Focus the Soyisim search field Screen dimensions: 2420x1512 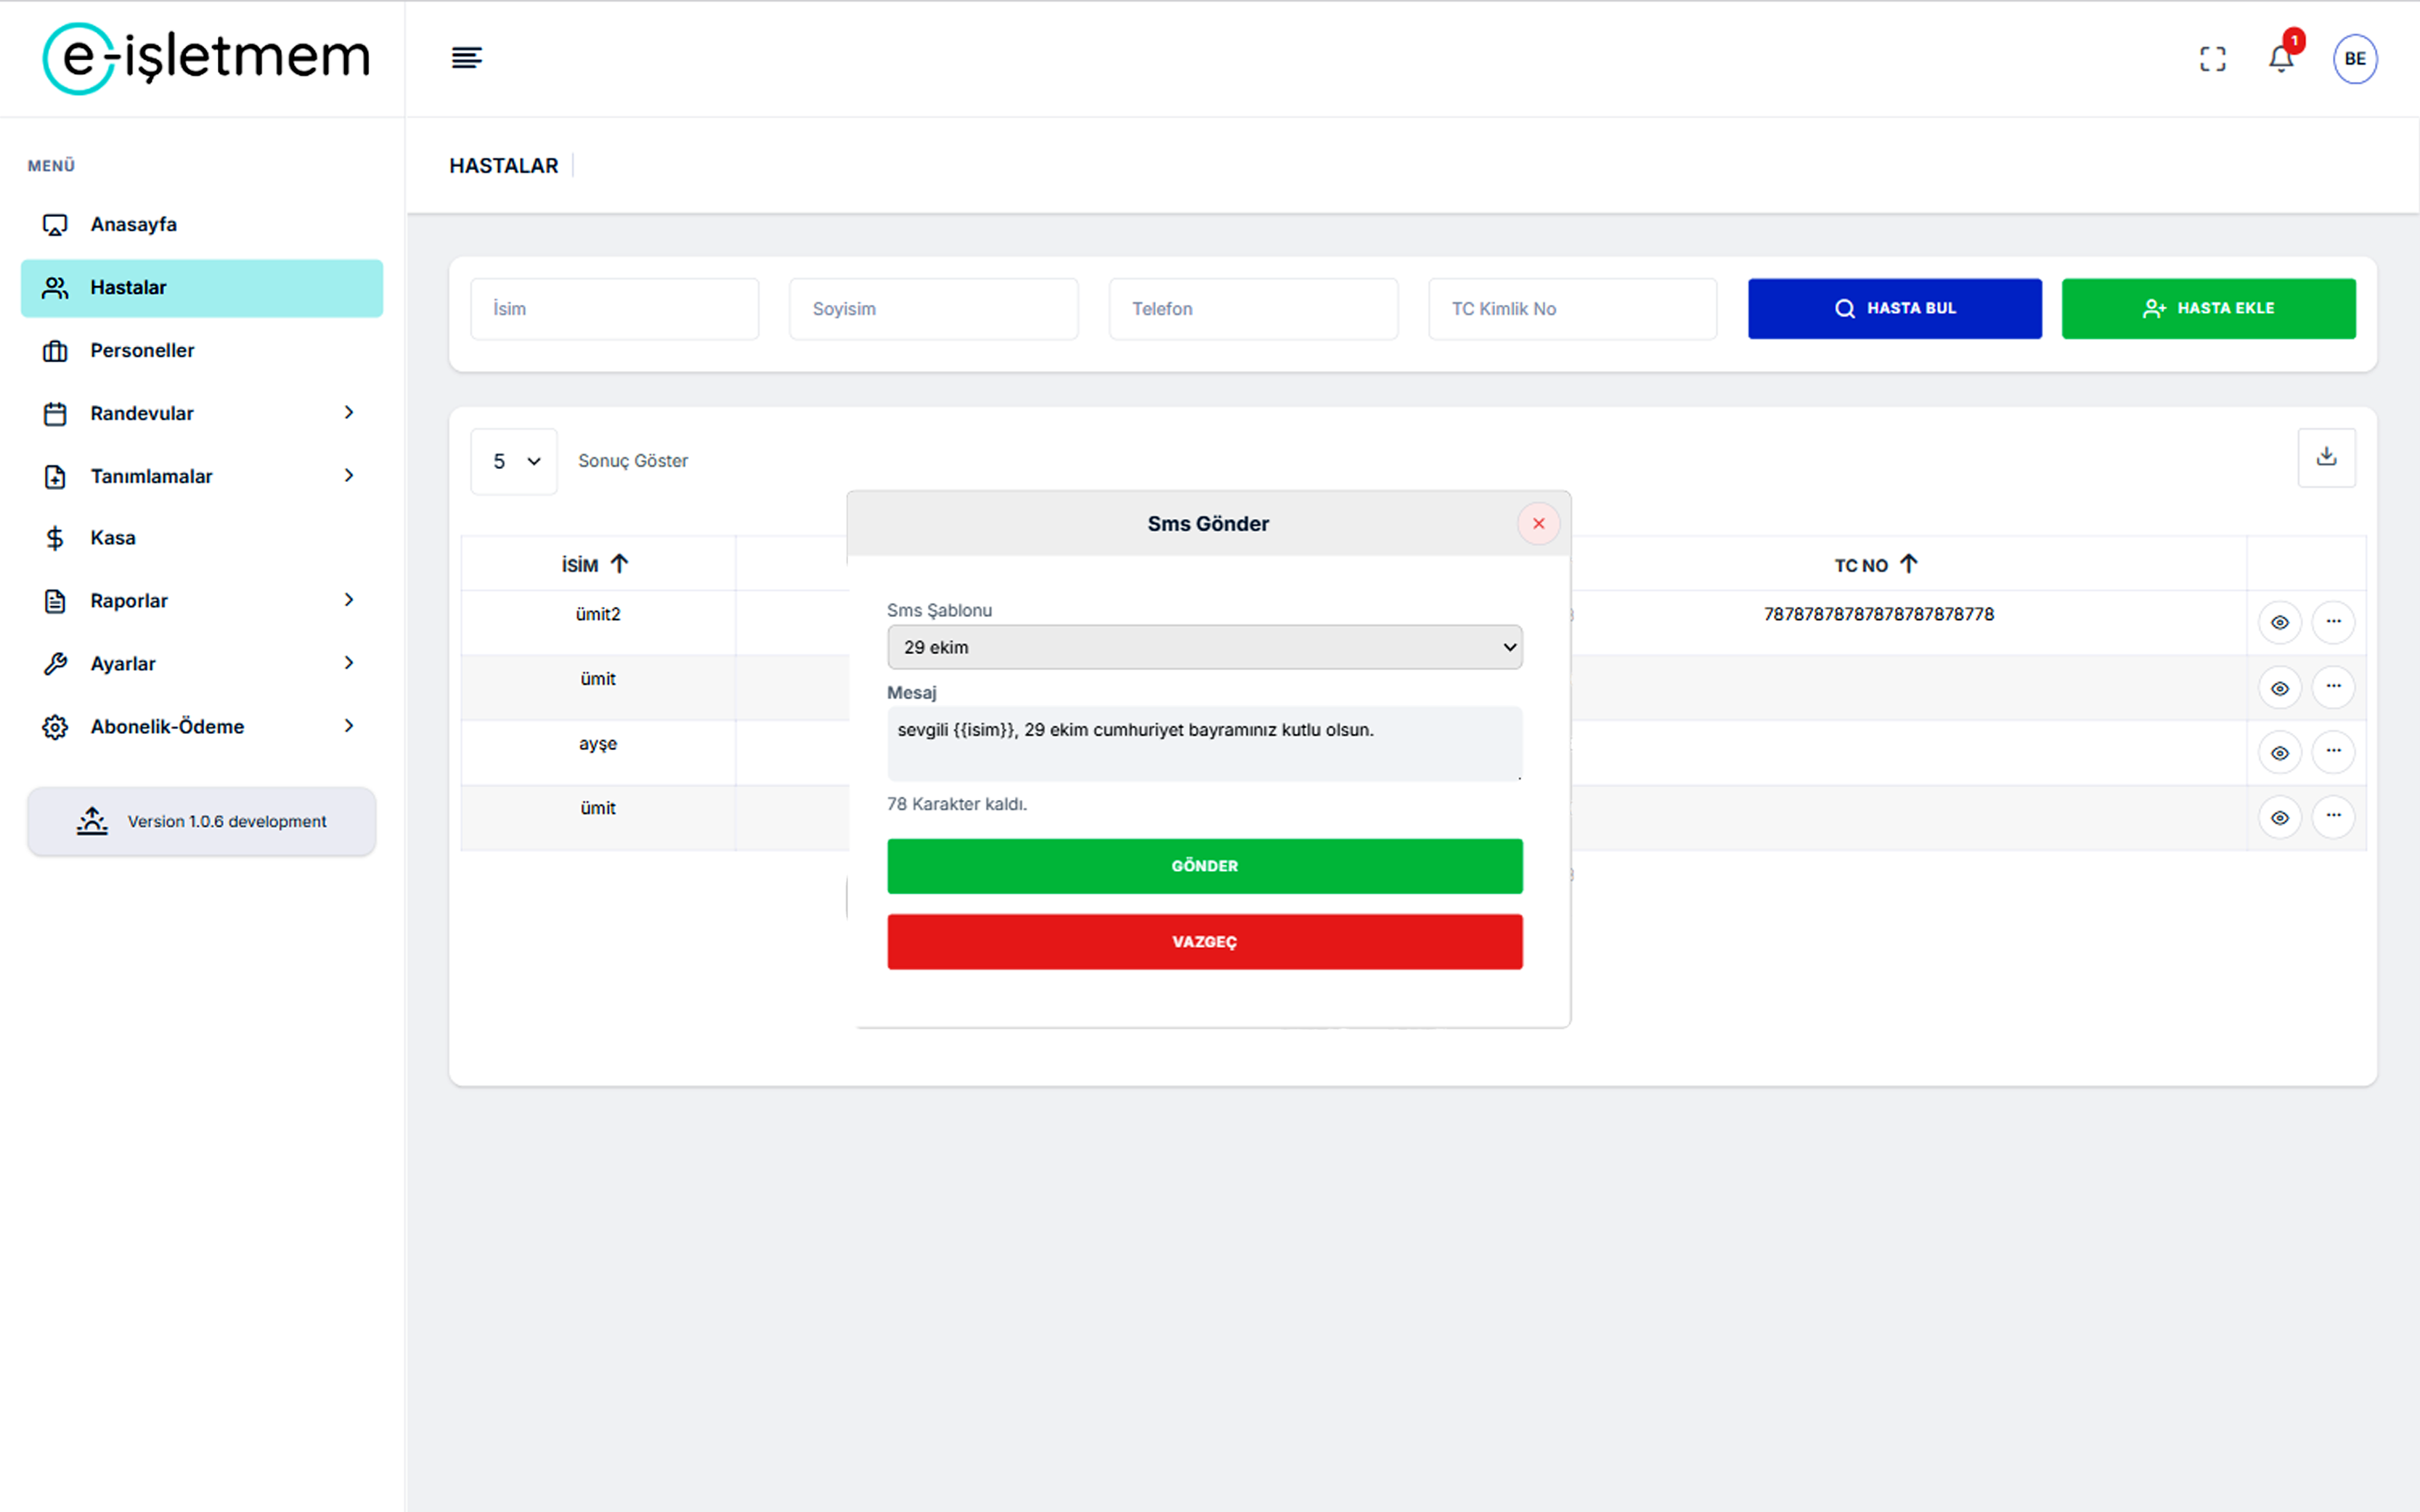pyautogui.click(x=933, y=309)
